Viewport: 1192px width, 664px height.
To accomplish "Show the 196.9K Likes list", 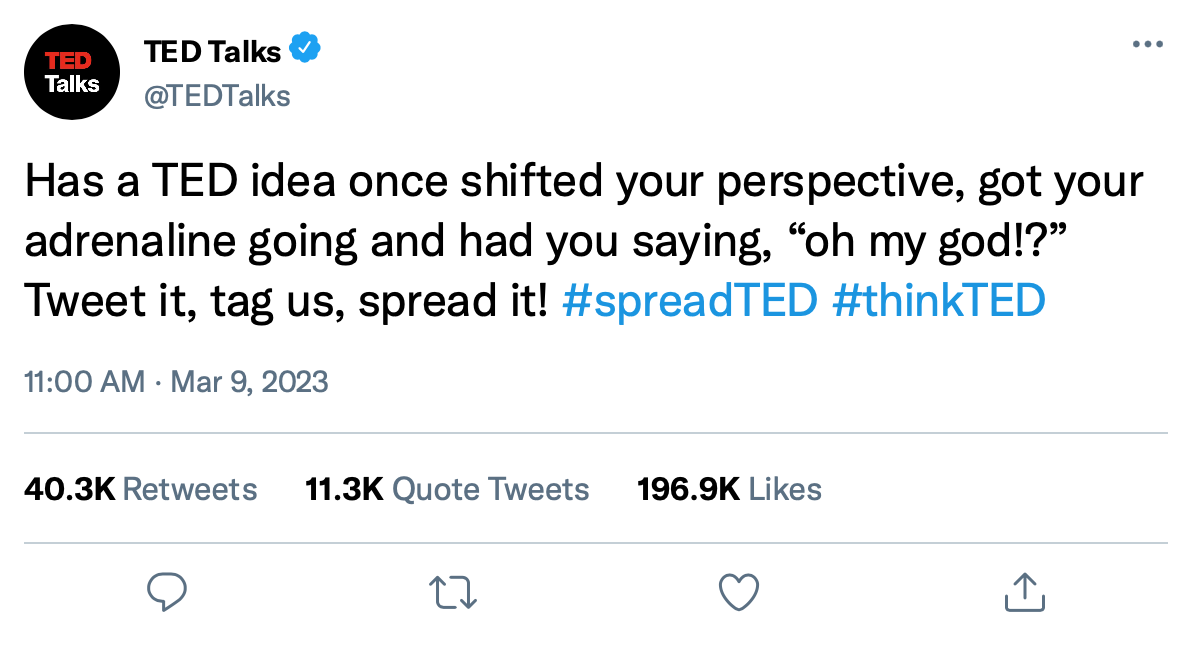I will click(729, 489).
